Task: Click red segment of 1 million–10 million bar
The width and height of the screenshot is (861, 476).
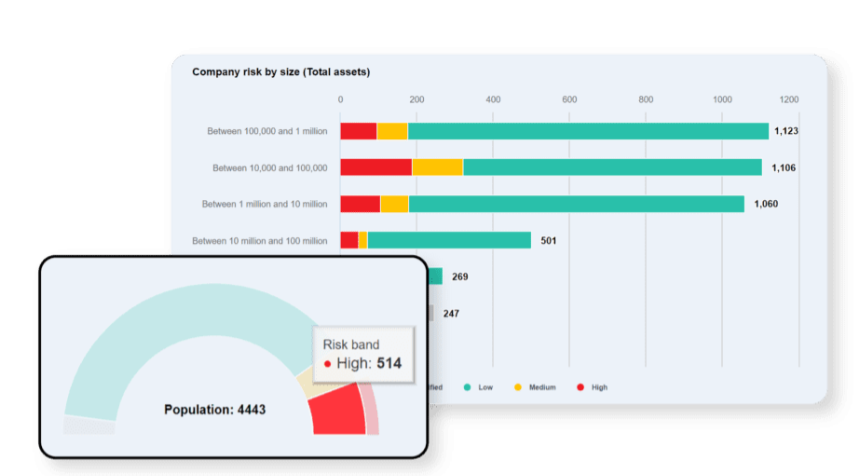Action: 360,204
